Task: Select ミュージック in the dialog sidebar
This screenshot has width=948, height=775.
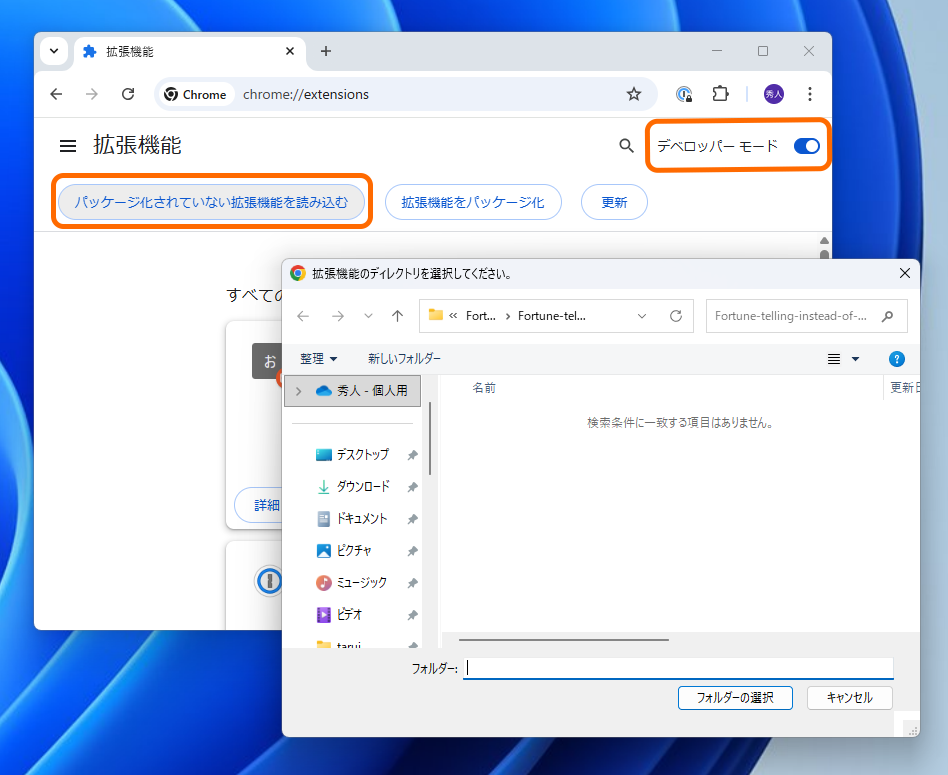Action: 361,582
